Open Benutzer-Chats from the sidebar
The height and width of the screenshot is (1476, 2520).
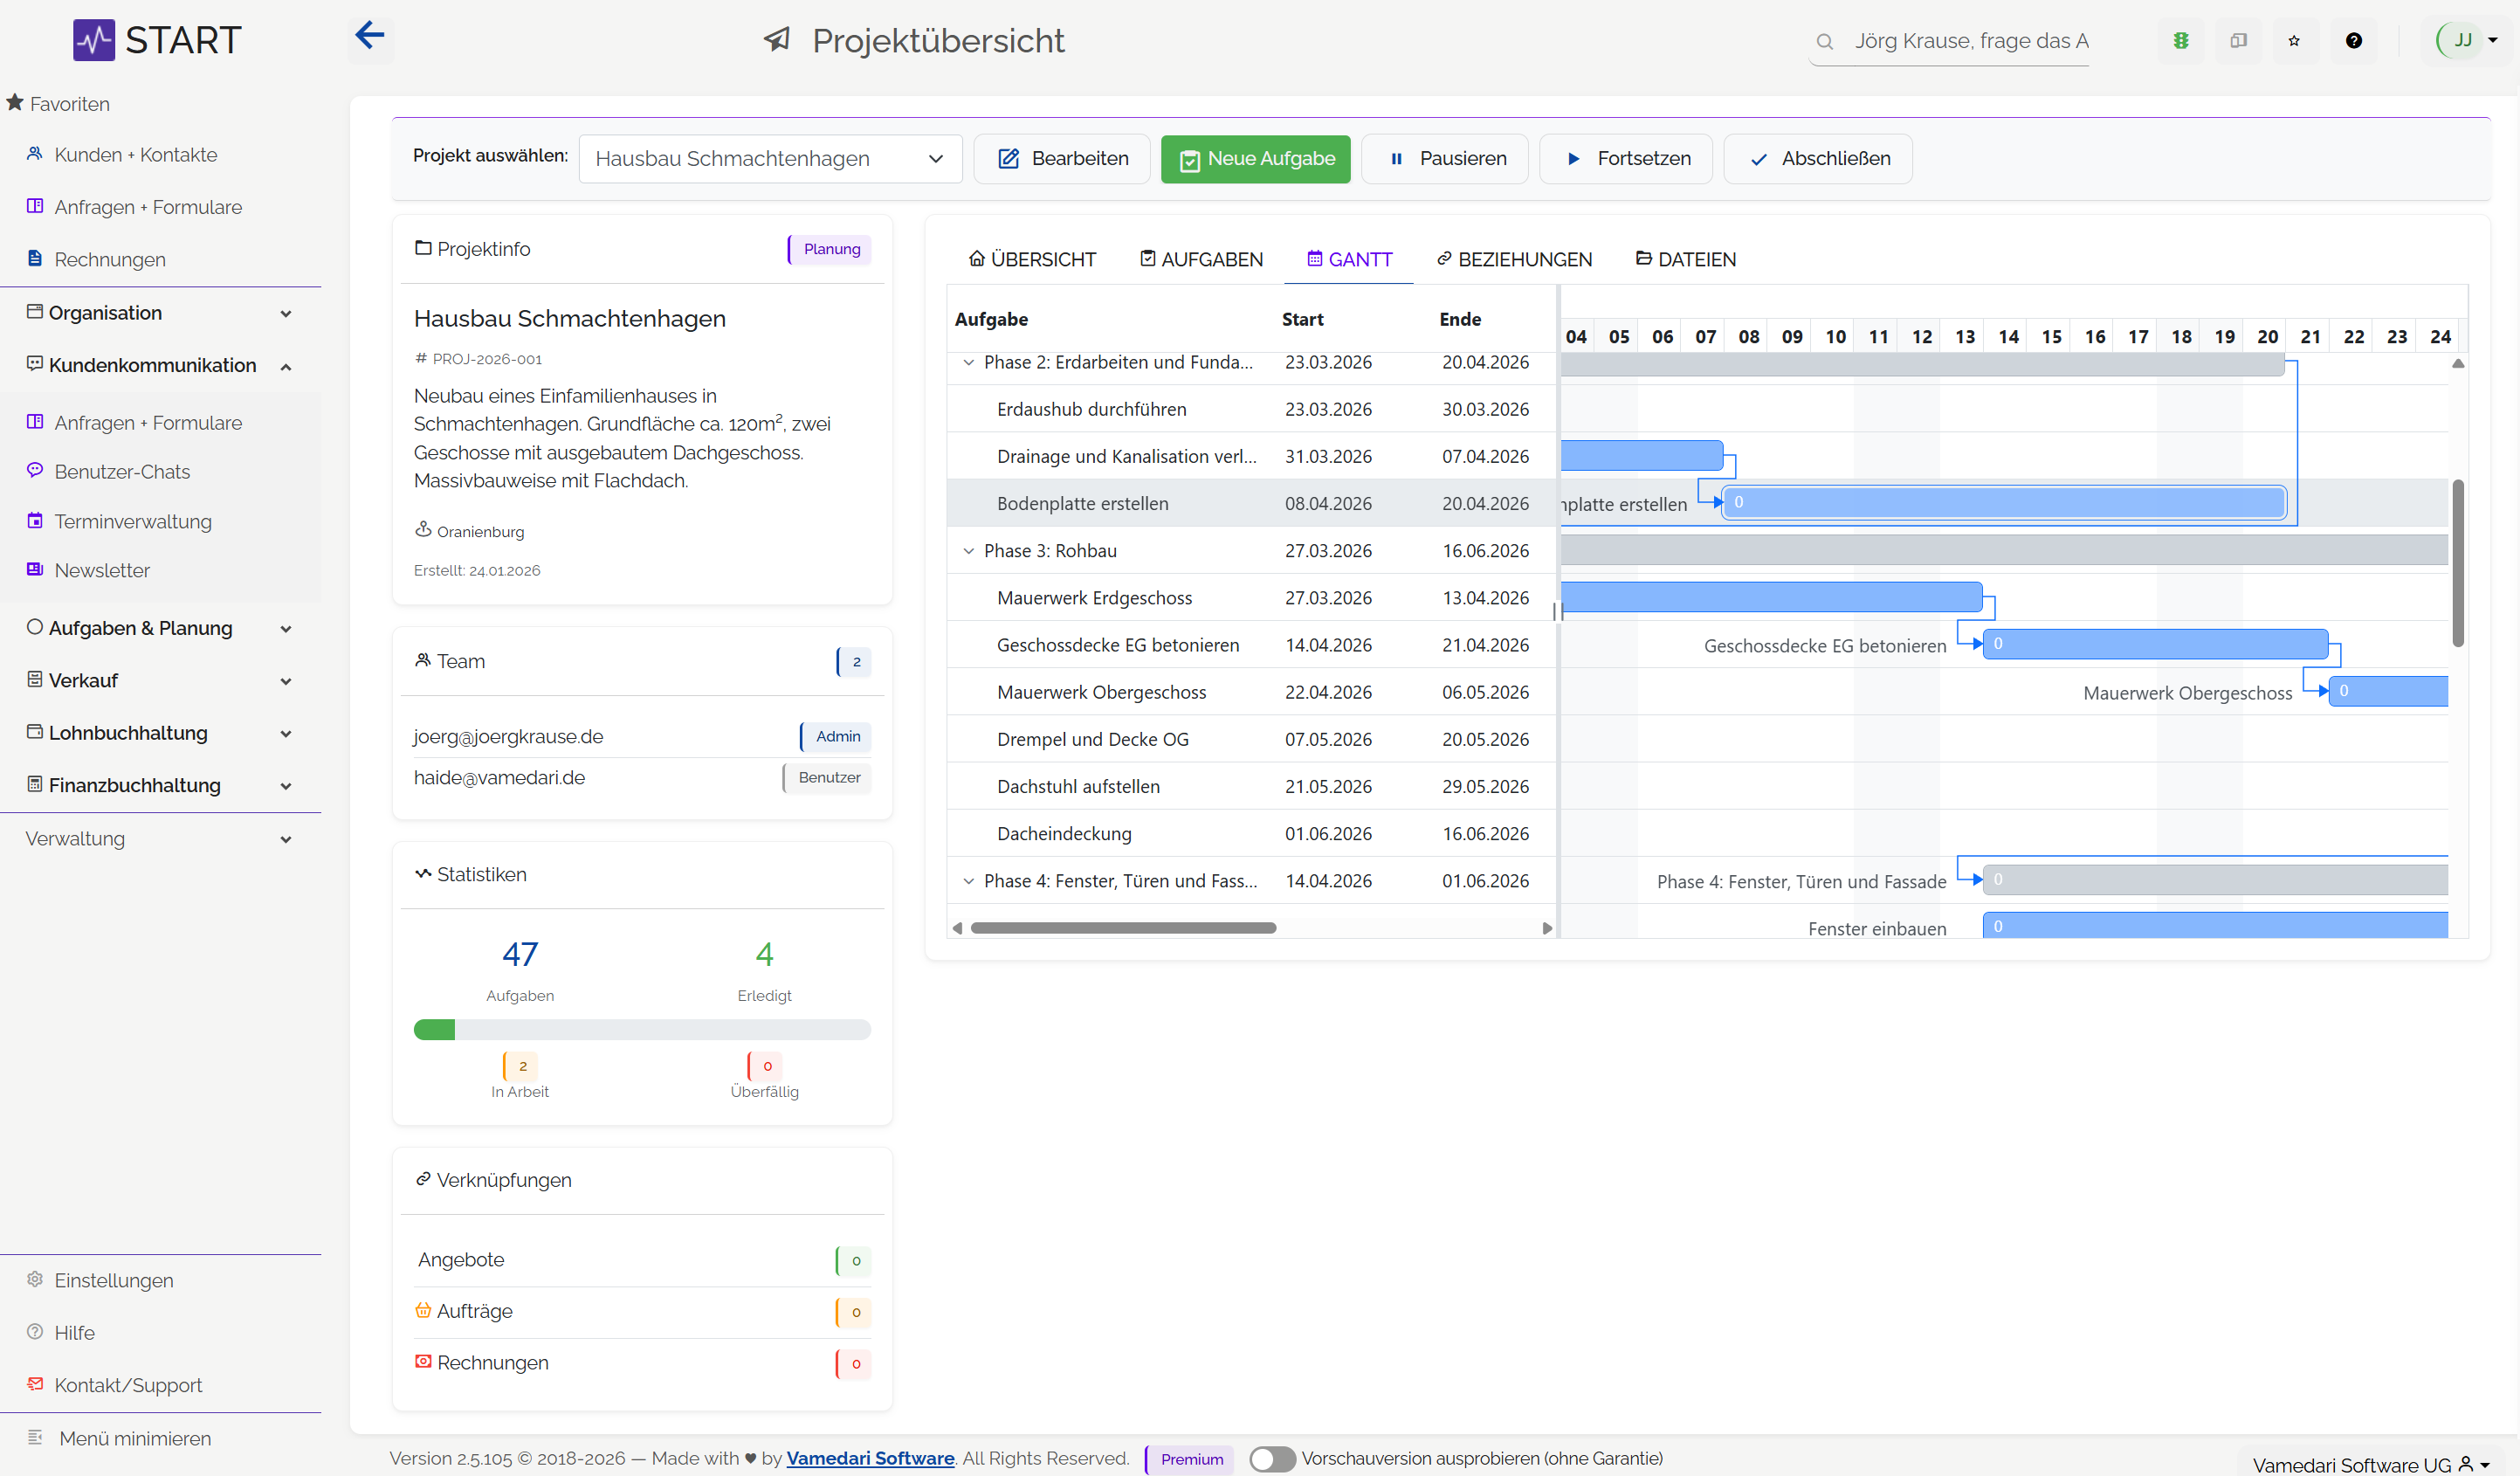coord(122,471)
